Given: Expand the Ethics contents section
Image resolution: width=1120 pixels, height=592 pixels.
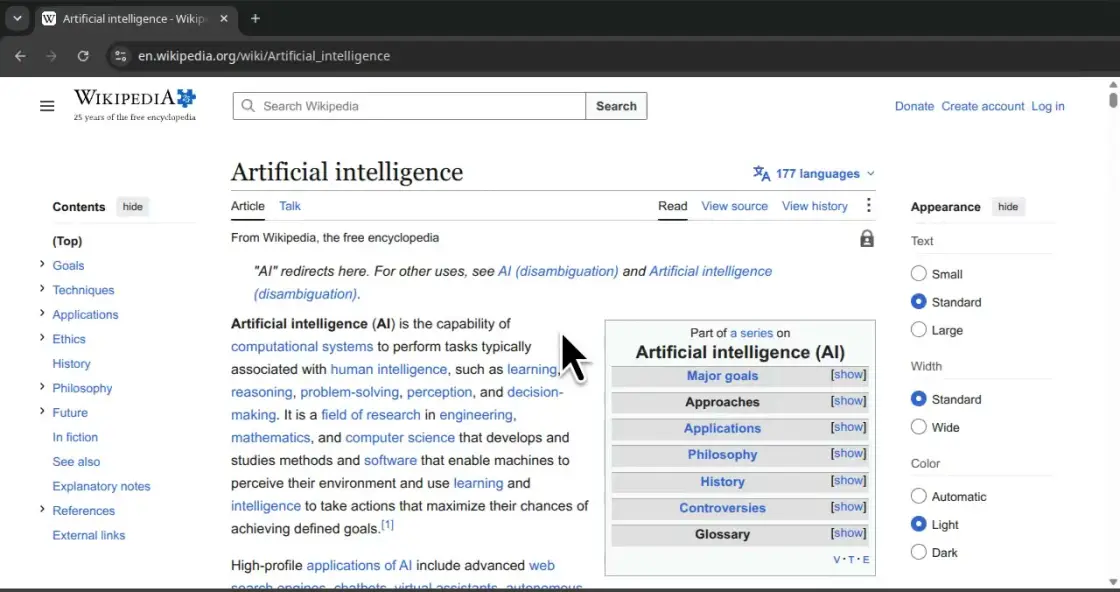Looking at the screenshot, I should [42, 338].
